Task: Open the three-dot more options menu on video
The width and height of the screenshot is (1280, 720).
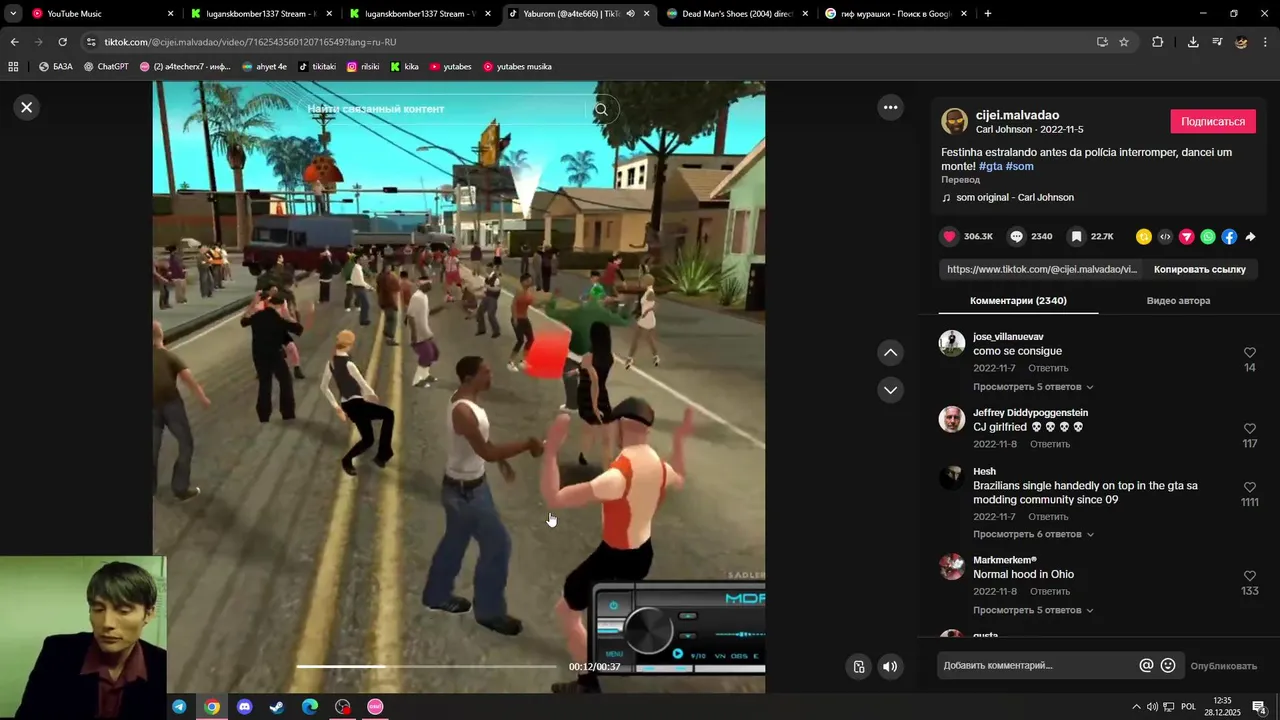Action: 890,107
